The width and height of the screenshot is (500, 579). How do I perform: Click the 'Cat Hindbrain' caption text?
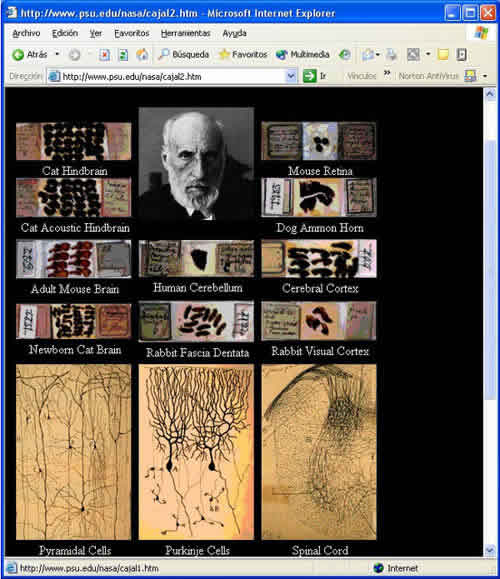[75, 171]
